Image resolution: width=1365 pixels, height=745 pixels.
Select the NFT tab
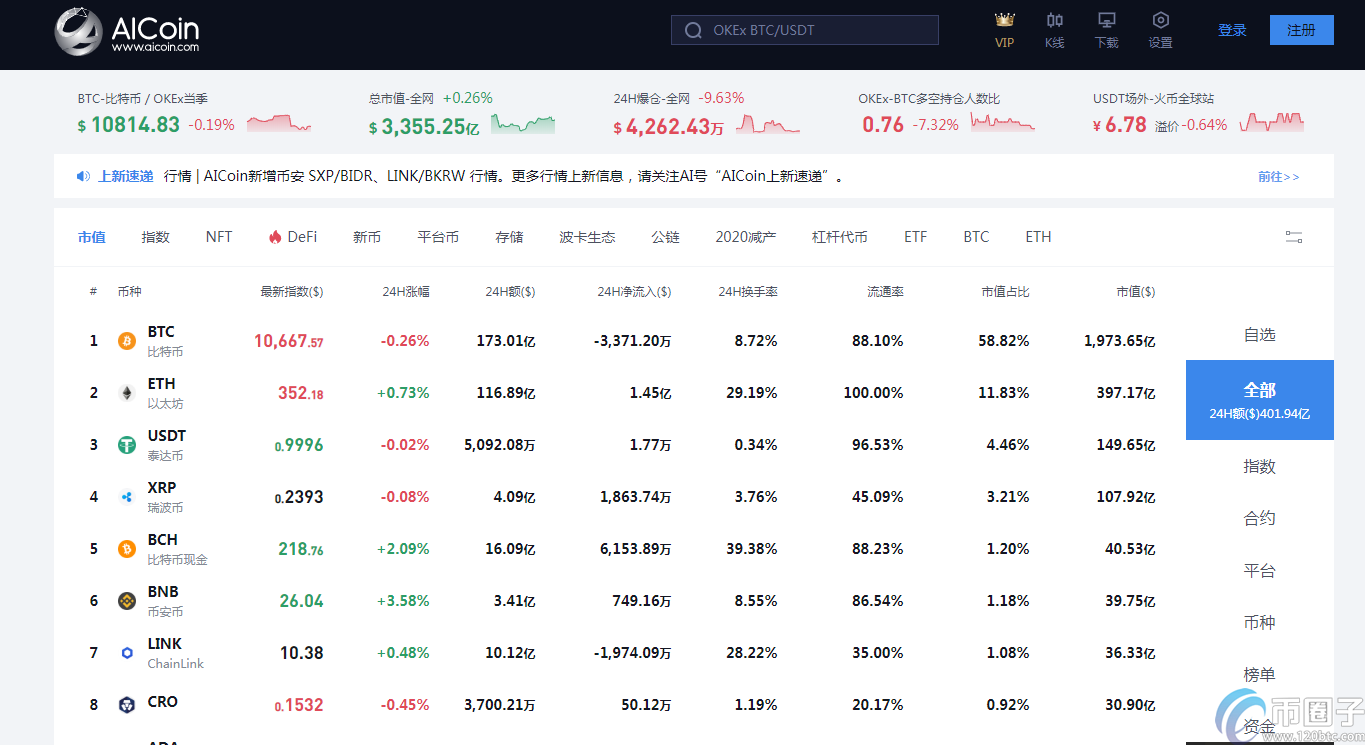(x=219, y=237)
